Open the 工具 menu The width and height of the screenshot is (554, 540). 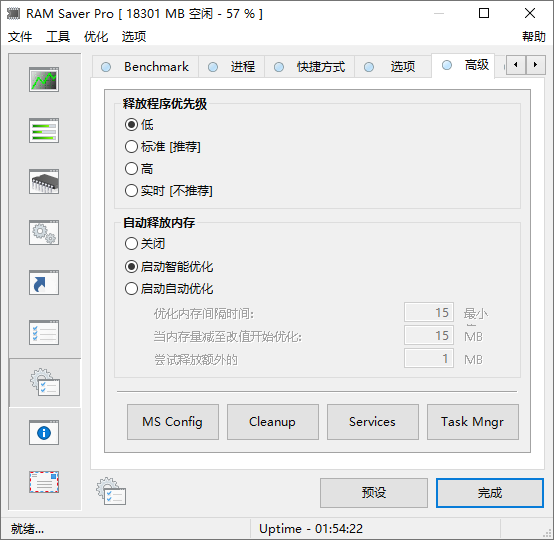(58, 36)
